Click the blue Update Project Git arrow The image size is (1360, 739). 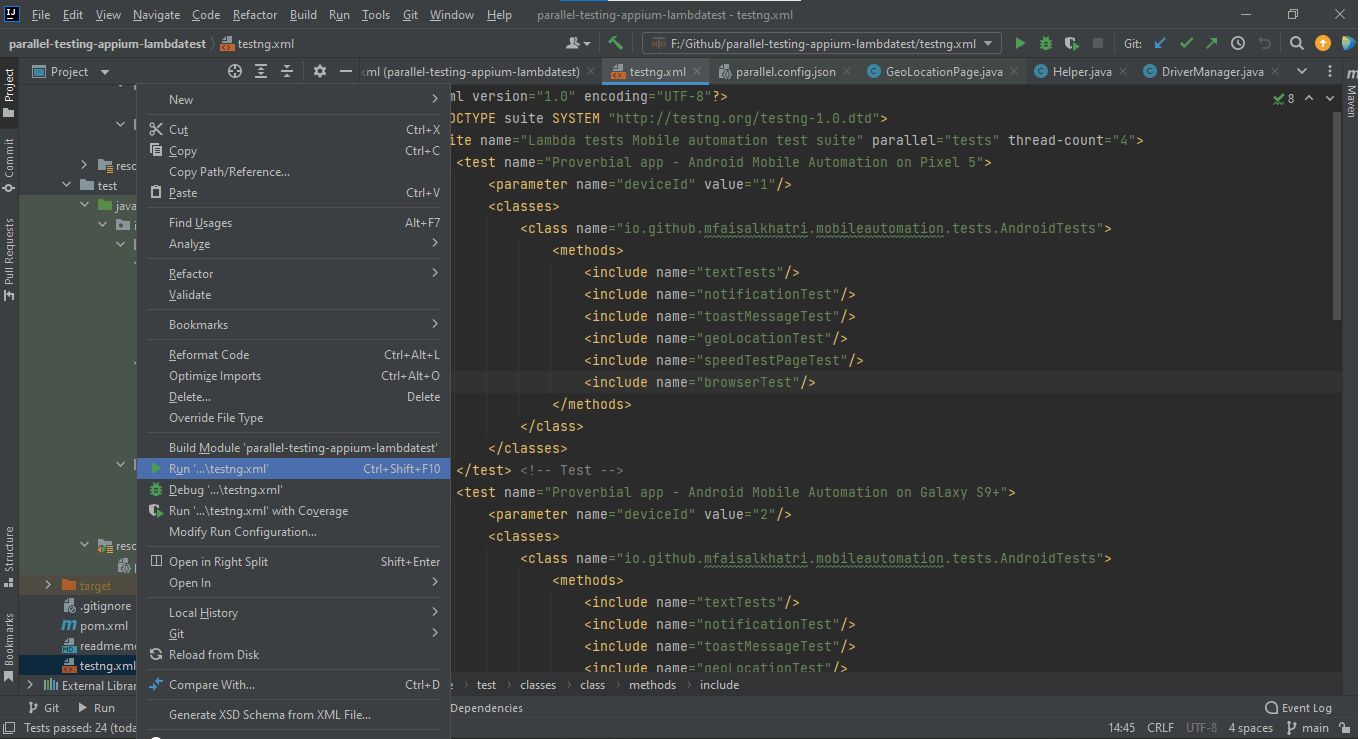(1159, 43)
